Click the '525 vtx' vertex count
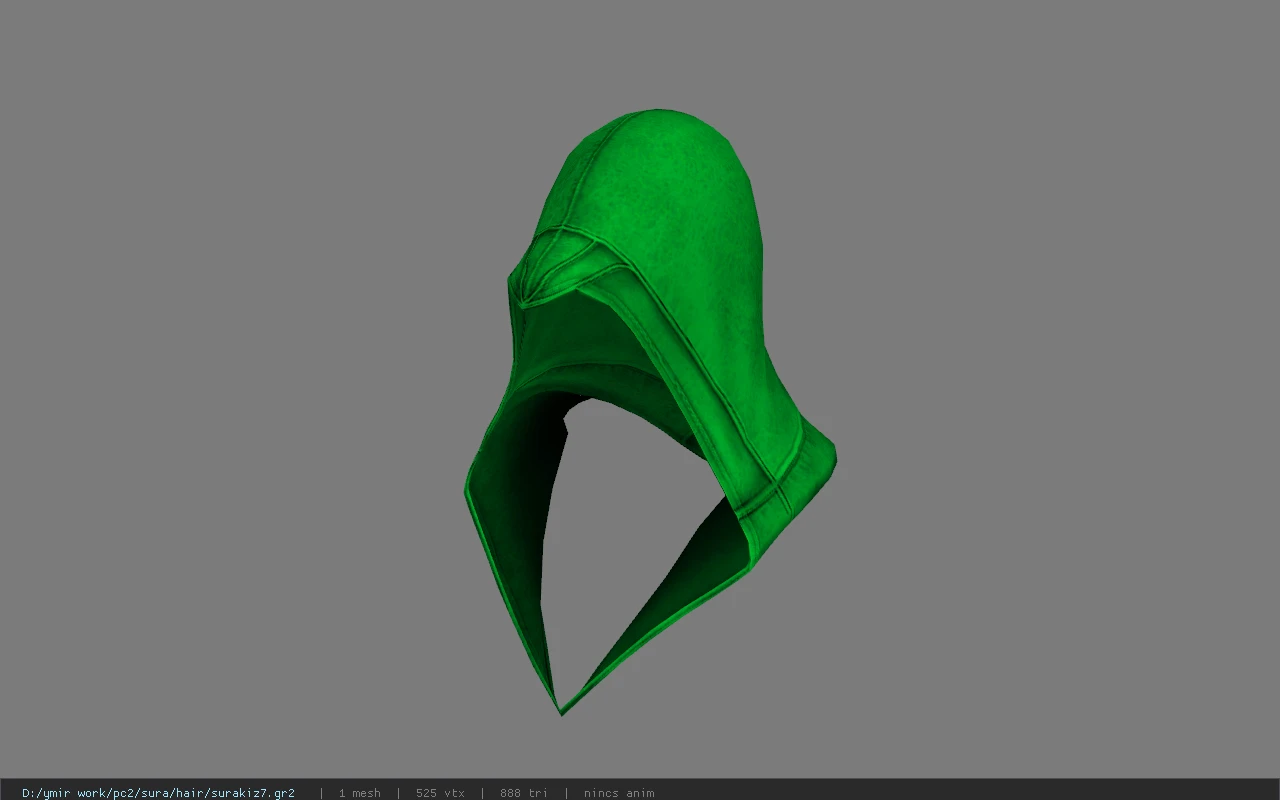Viewport: 1280px width, 800px height. (440, 793)
